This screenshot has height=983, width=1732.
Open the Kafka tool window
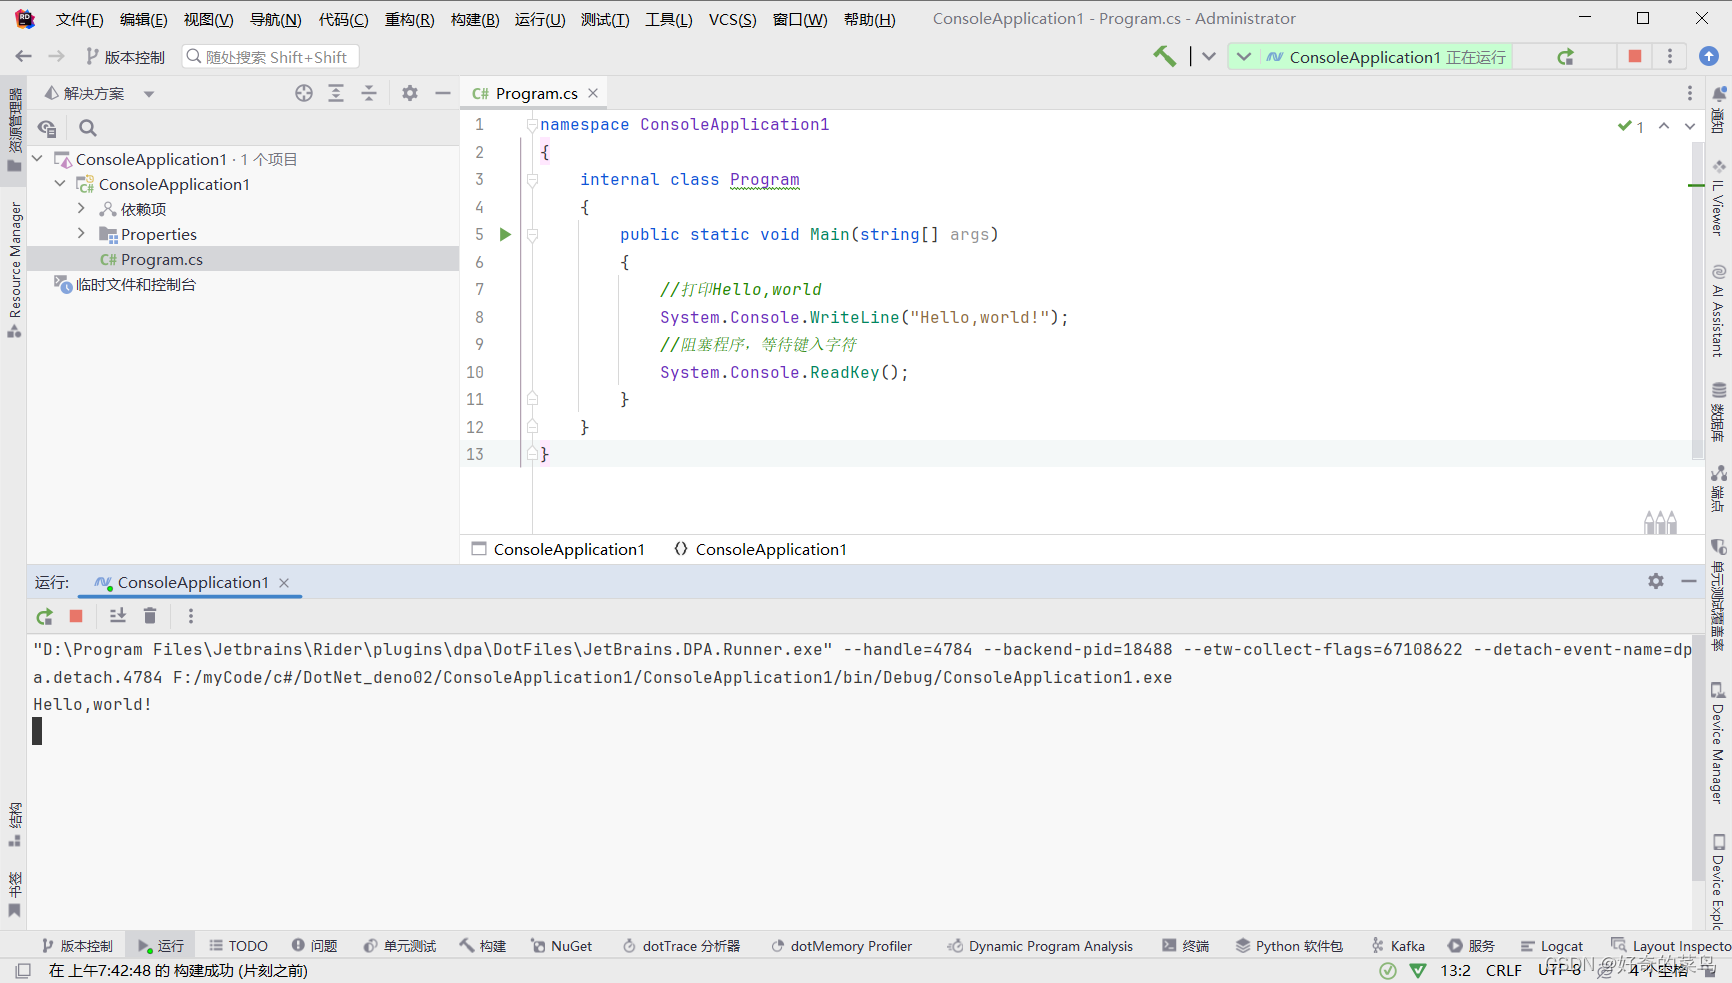(1398, 946)
